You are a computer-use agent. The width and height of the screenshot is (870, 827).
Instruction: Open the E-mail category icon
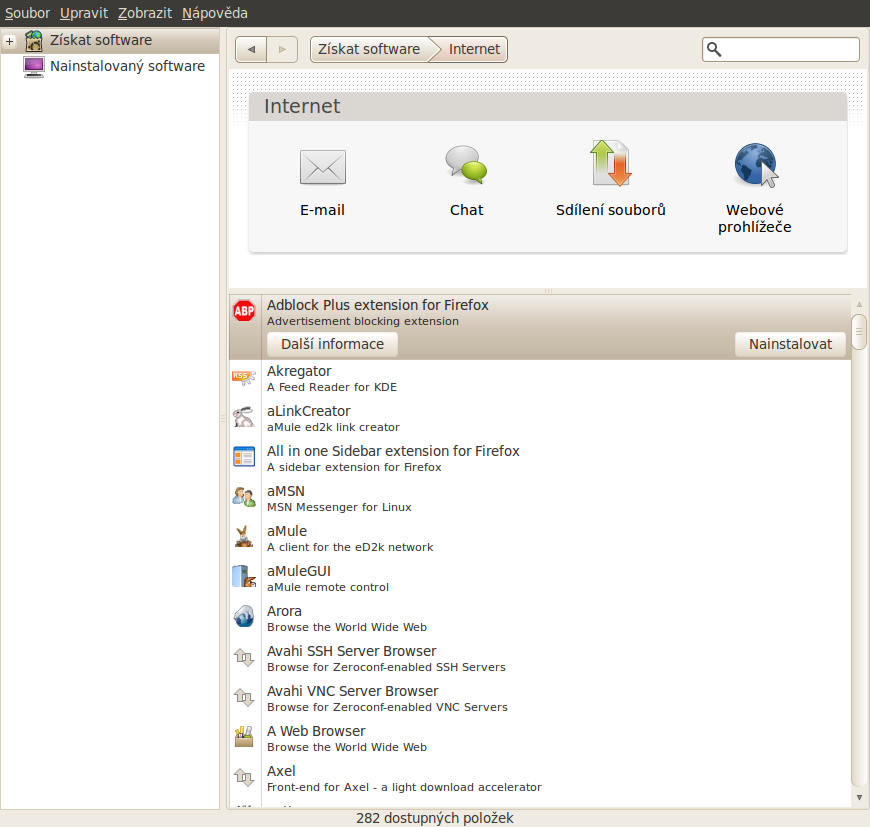[322, 167]
